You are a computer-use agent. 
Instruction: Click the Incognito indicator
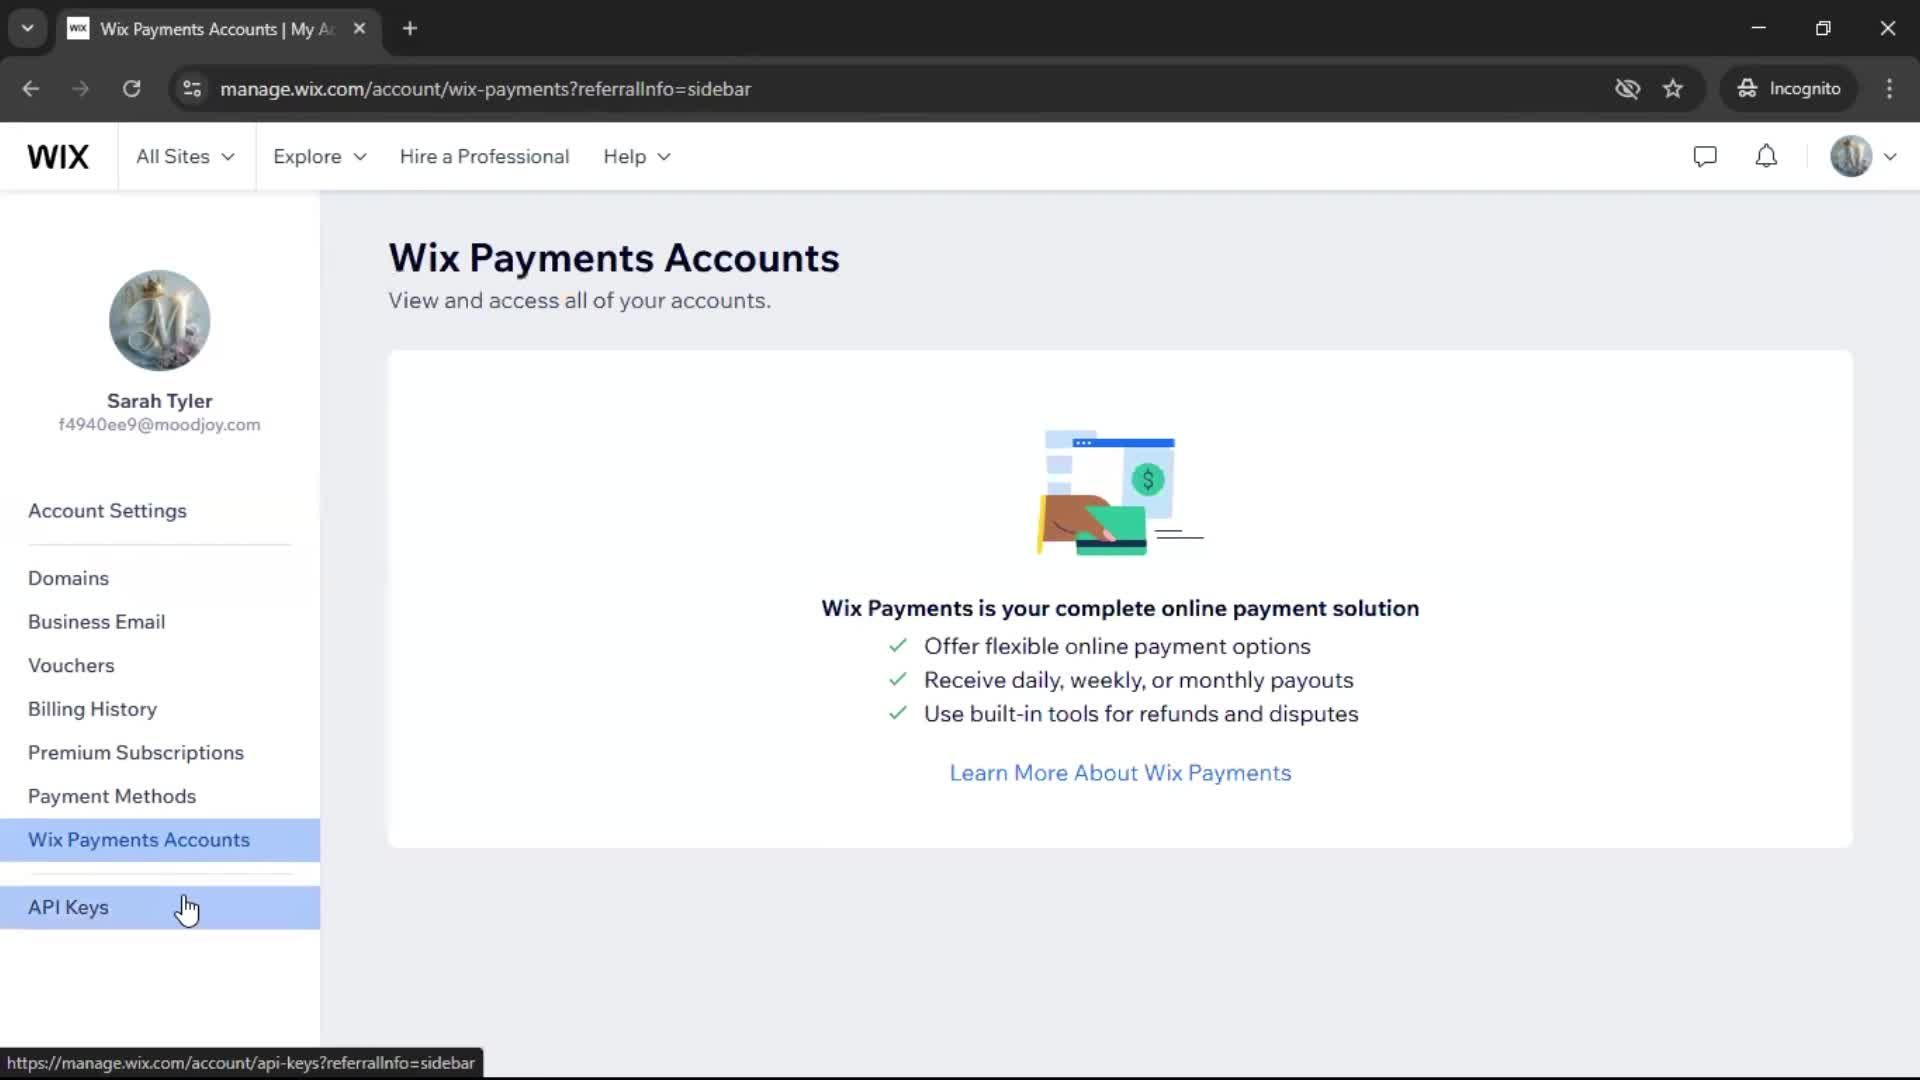click(1789, 89)
